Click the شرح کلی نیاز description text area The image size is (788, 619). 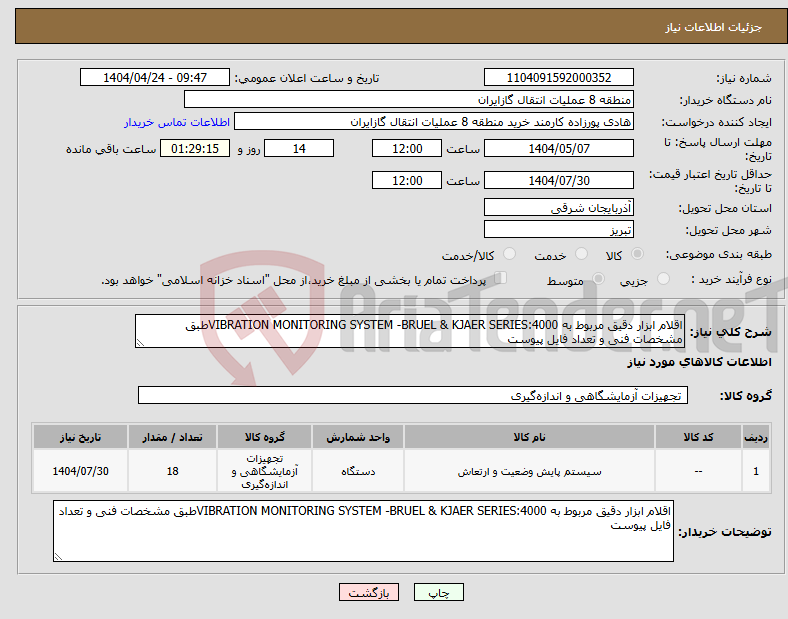(410, 331)
